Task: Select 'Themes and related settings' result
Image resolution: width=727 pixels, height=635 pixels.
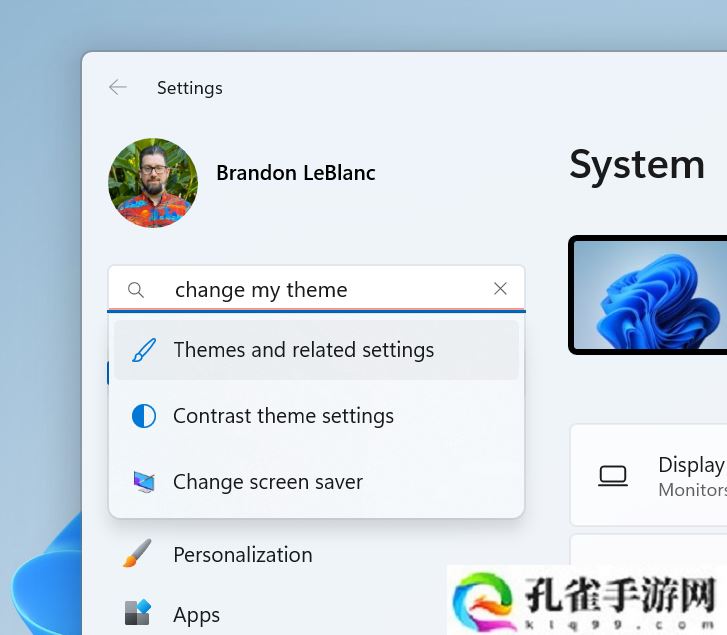Action: click(x=316, y=350)
